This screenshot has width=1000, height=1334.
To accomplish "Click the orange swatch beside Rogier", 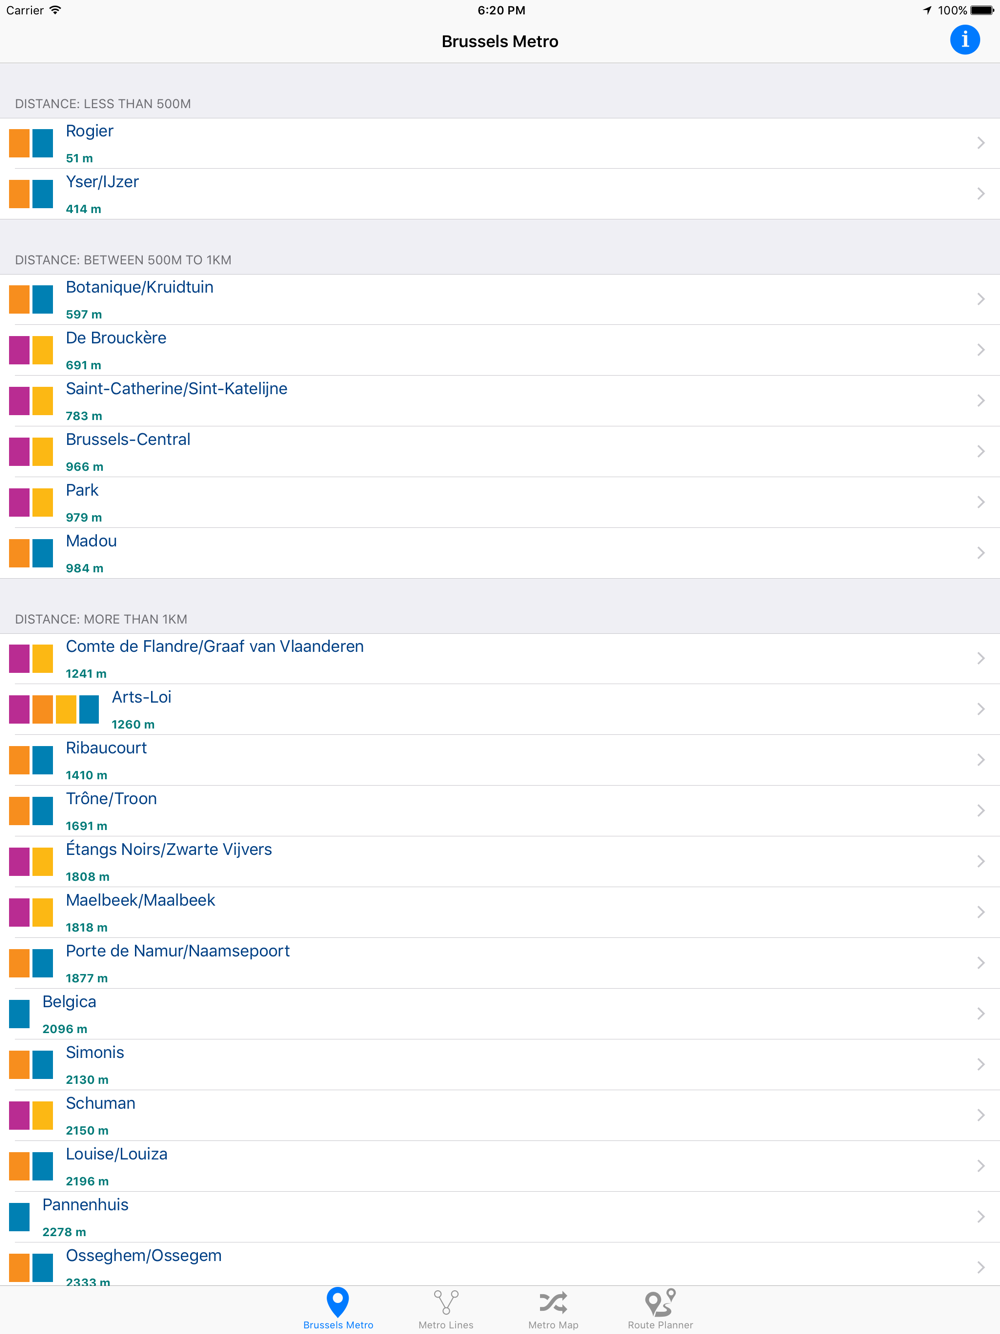I will [19, 143].
